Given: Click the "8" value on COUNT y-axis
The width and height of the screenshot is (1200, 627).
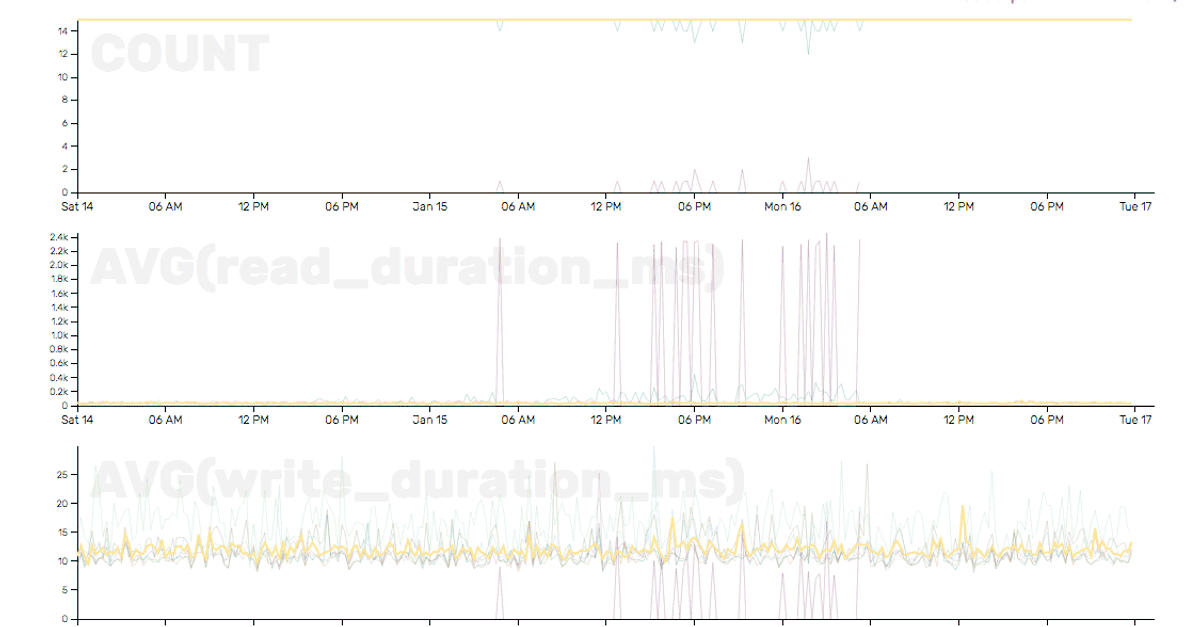Looking at the screenshot, I should pyautogui.click(x=65, y=100).
